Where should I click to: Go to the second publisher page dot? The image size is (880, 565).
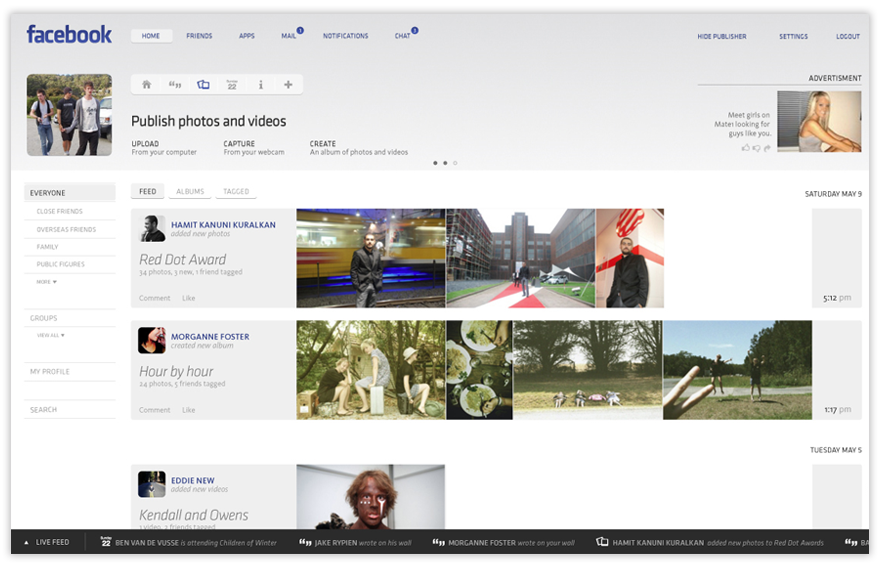click(445, 163)
